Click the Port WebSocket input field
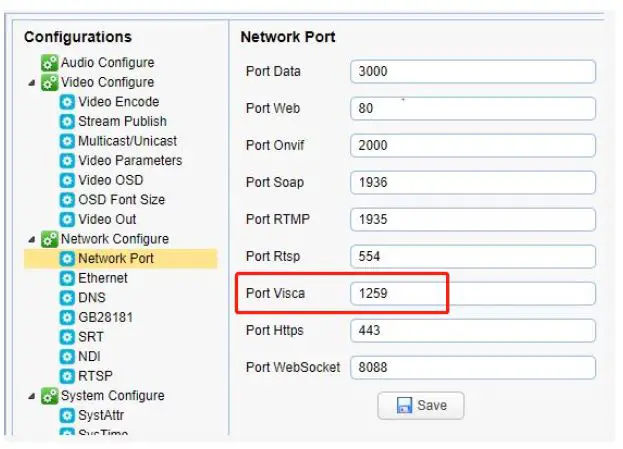 472,367
